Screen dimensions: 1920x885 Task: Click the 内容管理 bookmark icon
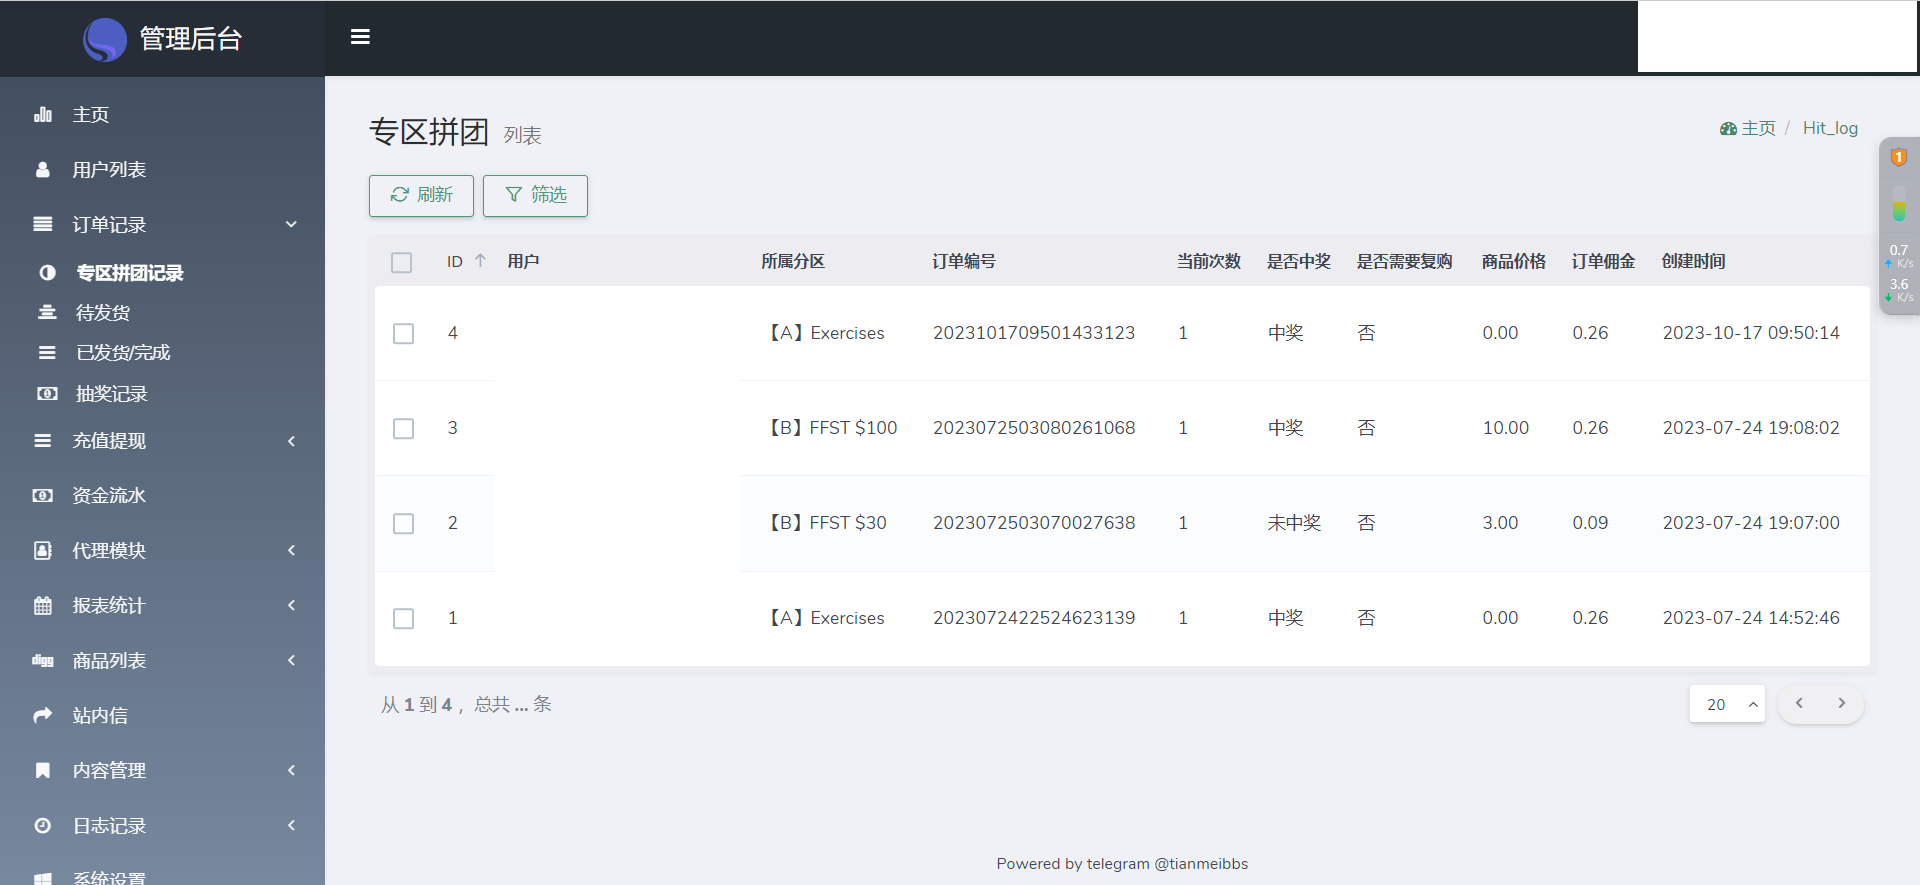pyautogui.click(x=43, y=771)
